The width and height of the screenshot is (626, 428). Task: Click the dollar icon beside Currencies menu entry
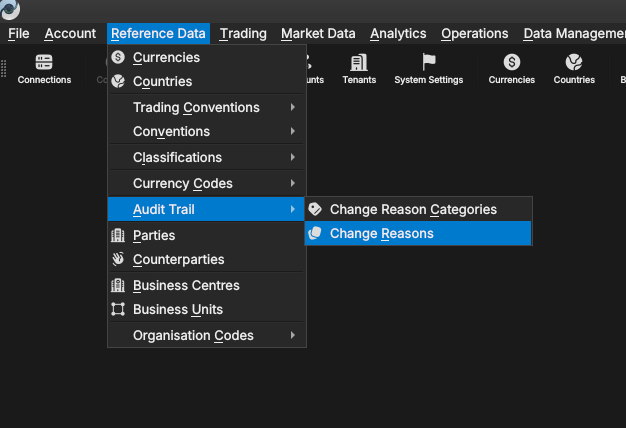pos(118,57)
